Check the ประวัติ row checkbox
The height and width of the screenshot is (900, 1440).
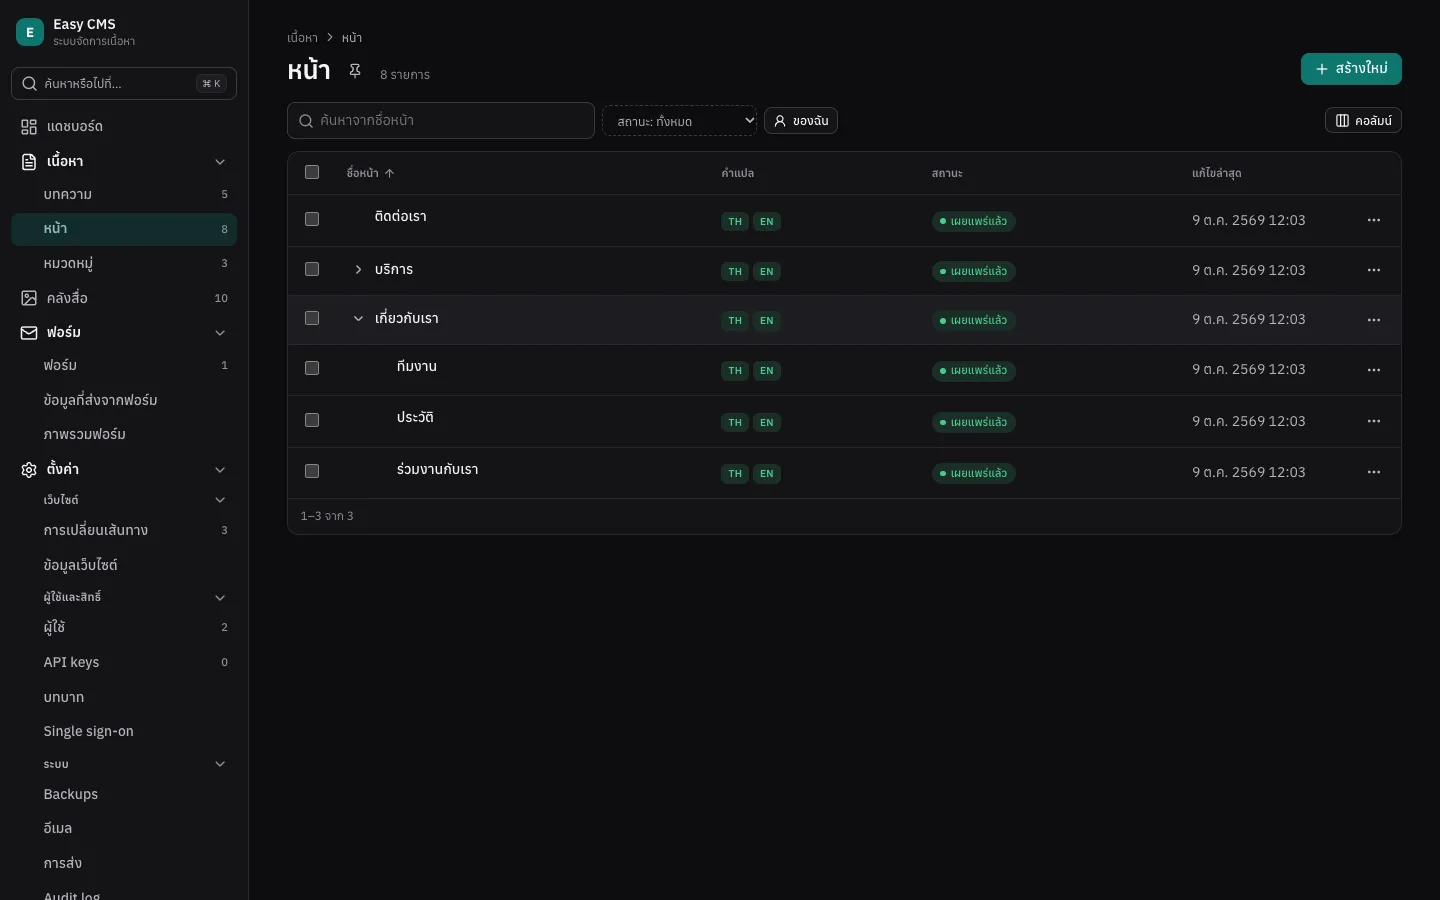pyautogui.click(x=312, y=420)
